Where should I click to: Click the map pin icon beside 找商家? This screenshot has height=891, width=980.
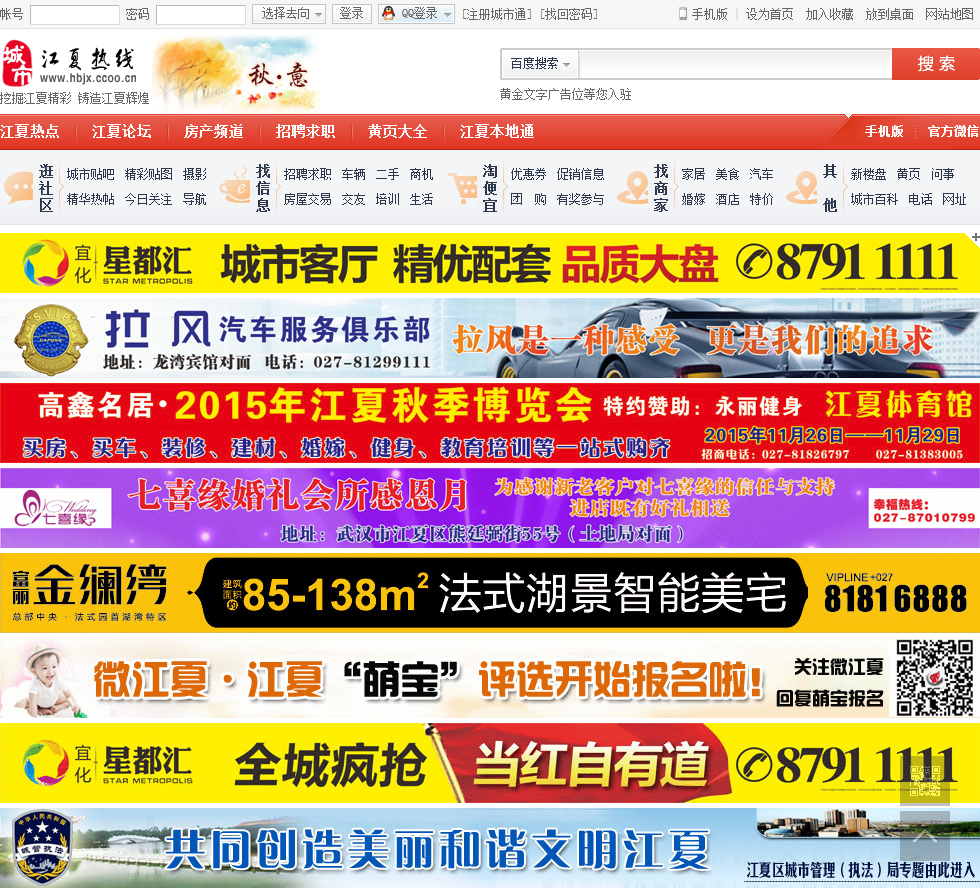click(633, 187)
